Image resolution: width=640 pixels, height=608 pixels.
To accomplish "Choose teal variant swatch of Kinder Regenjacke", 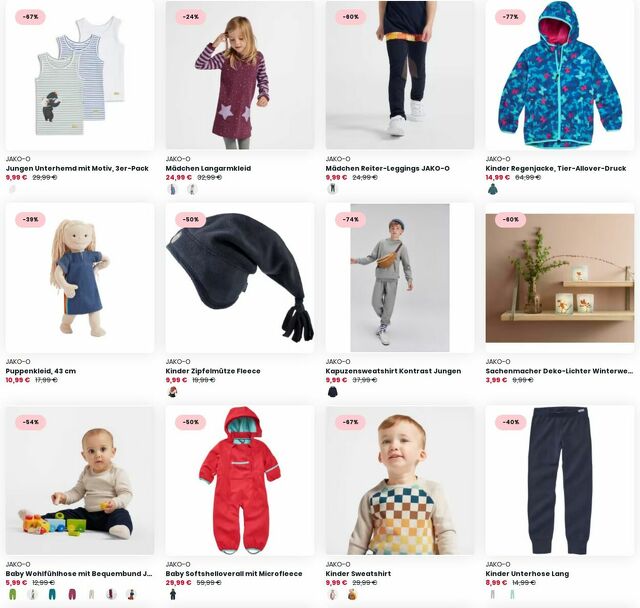I will [x=493, y=189].
